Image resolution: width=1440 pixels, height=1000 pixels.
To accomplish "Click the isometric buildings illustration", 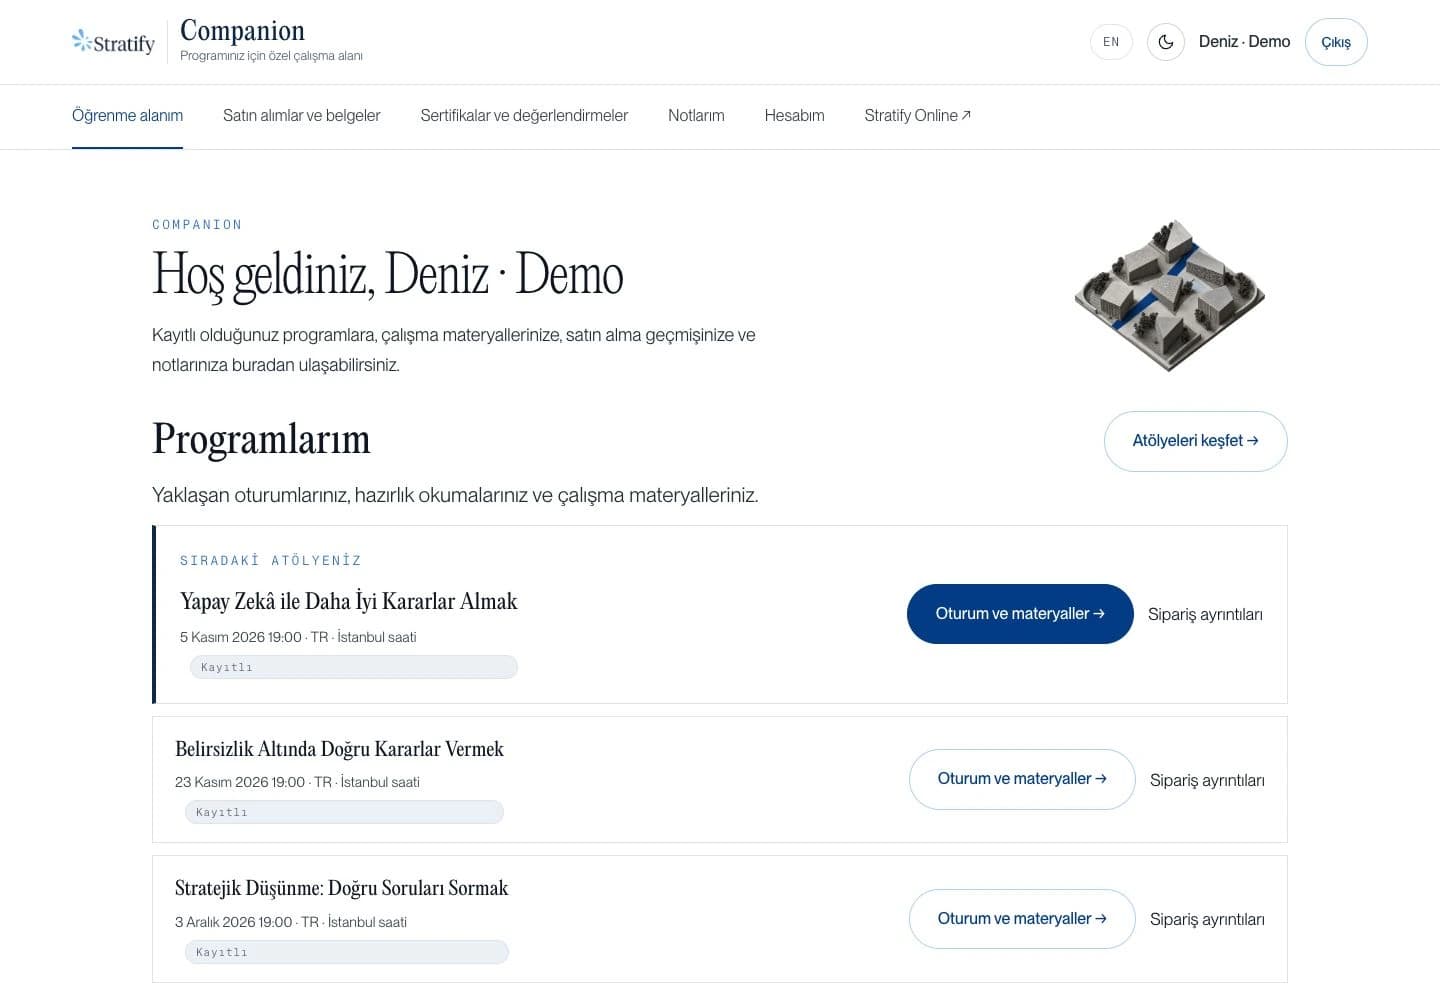I will [1169, 295].
